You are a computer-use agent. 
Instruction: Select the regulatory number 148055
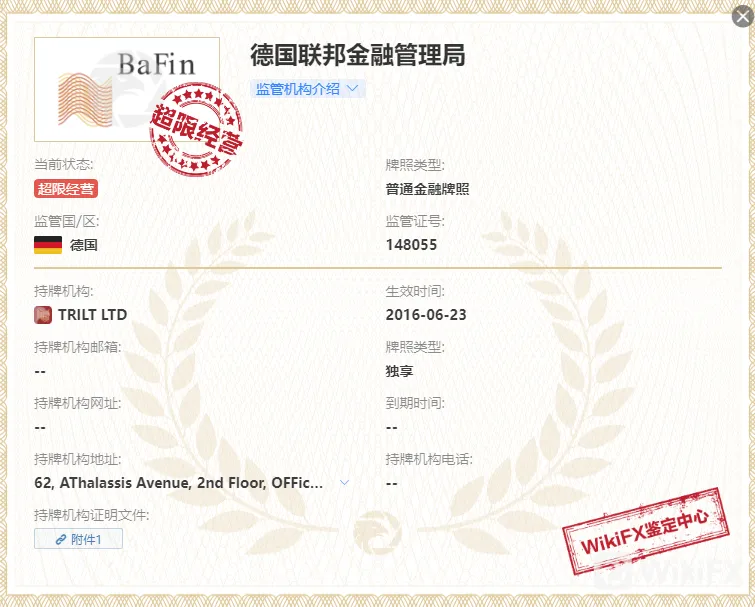click(411, 245)
